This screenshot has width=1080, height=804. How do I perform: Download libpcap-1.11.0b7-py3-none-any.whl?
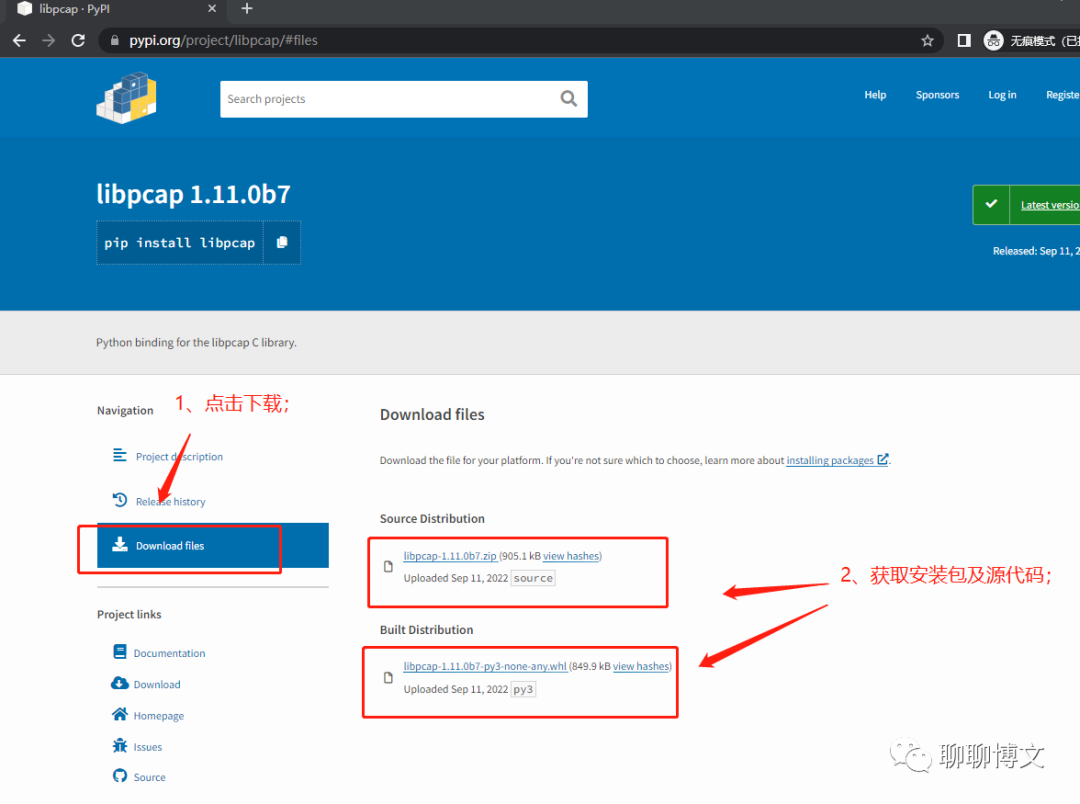[484, 665]
